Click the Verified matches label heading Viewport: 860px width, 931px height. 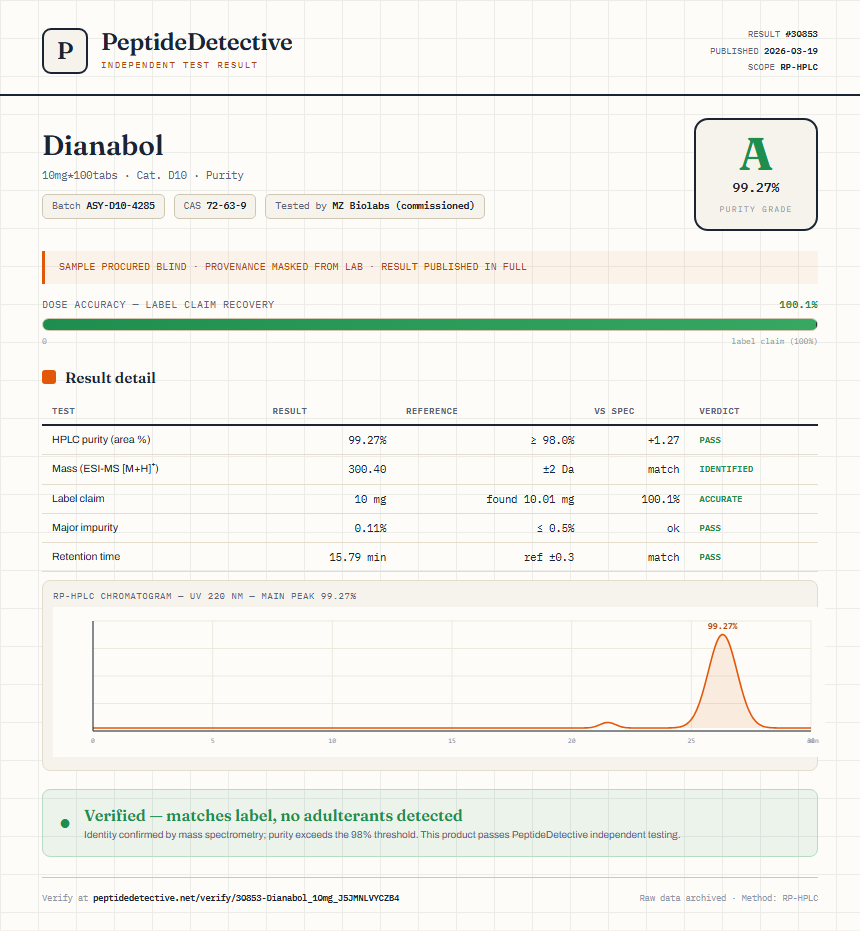tap(273, 815)
